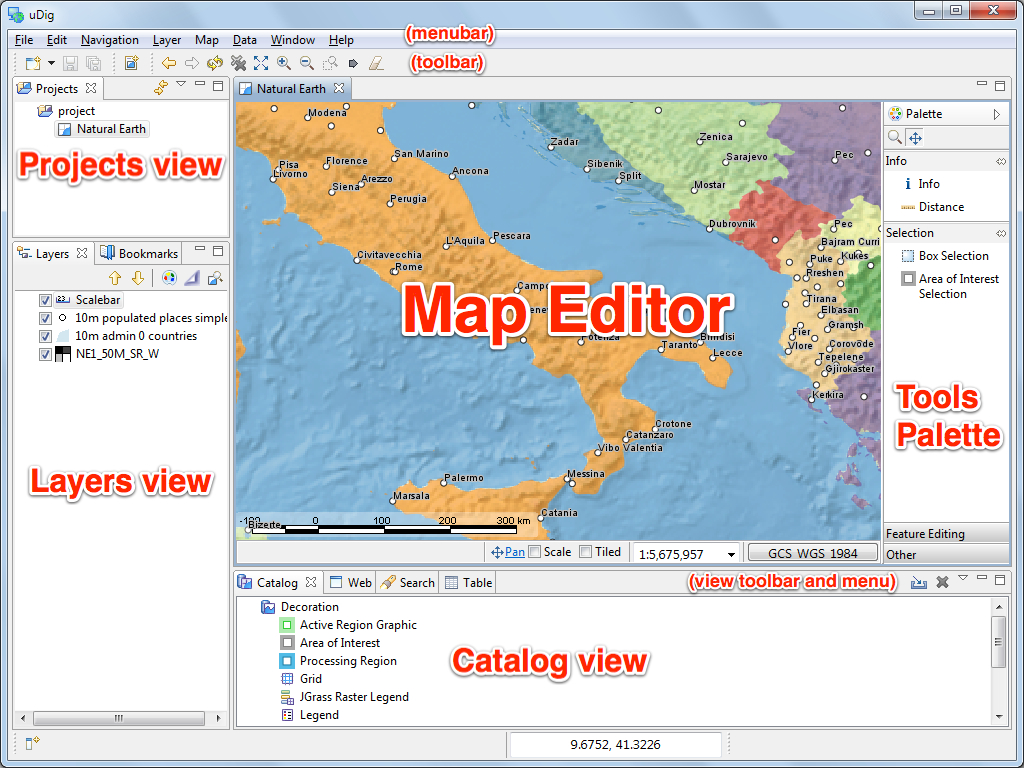Toggle NE1_50M_SR_W layer checkbox
Viewport: 1024px width, 768px height.
[x=45, y=355]
